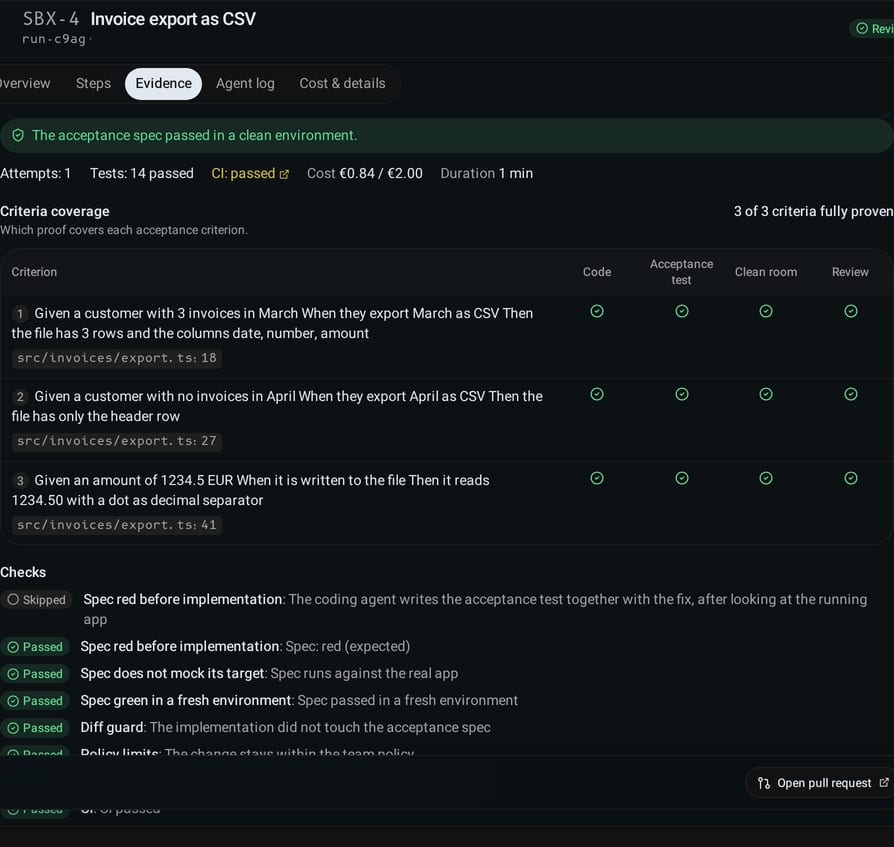Click Acceptance test check for April export criterion
Viewport: 894px width, 847px height.
[682, 394]
